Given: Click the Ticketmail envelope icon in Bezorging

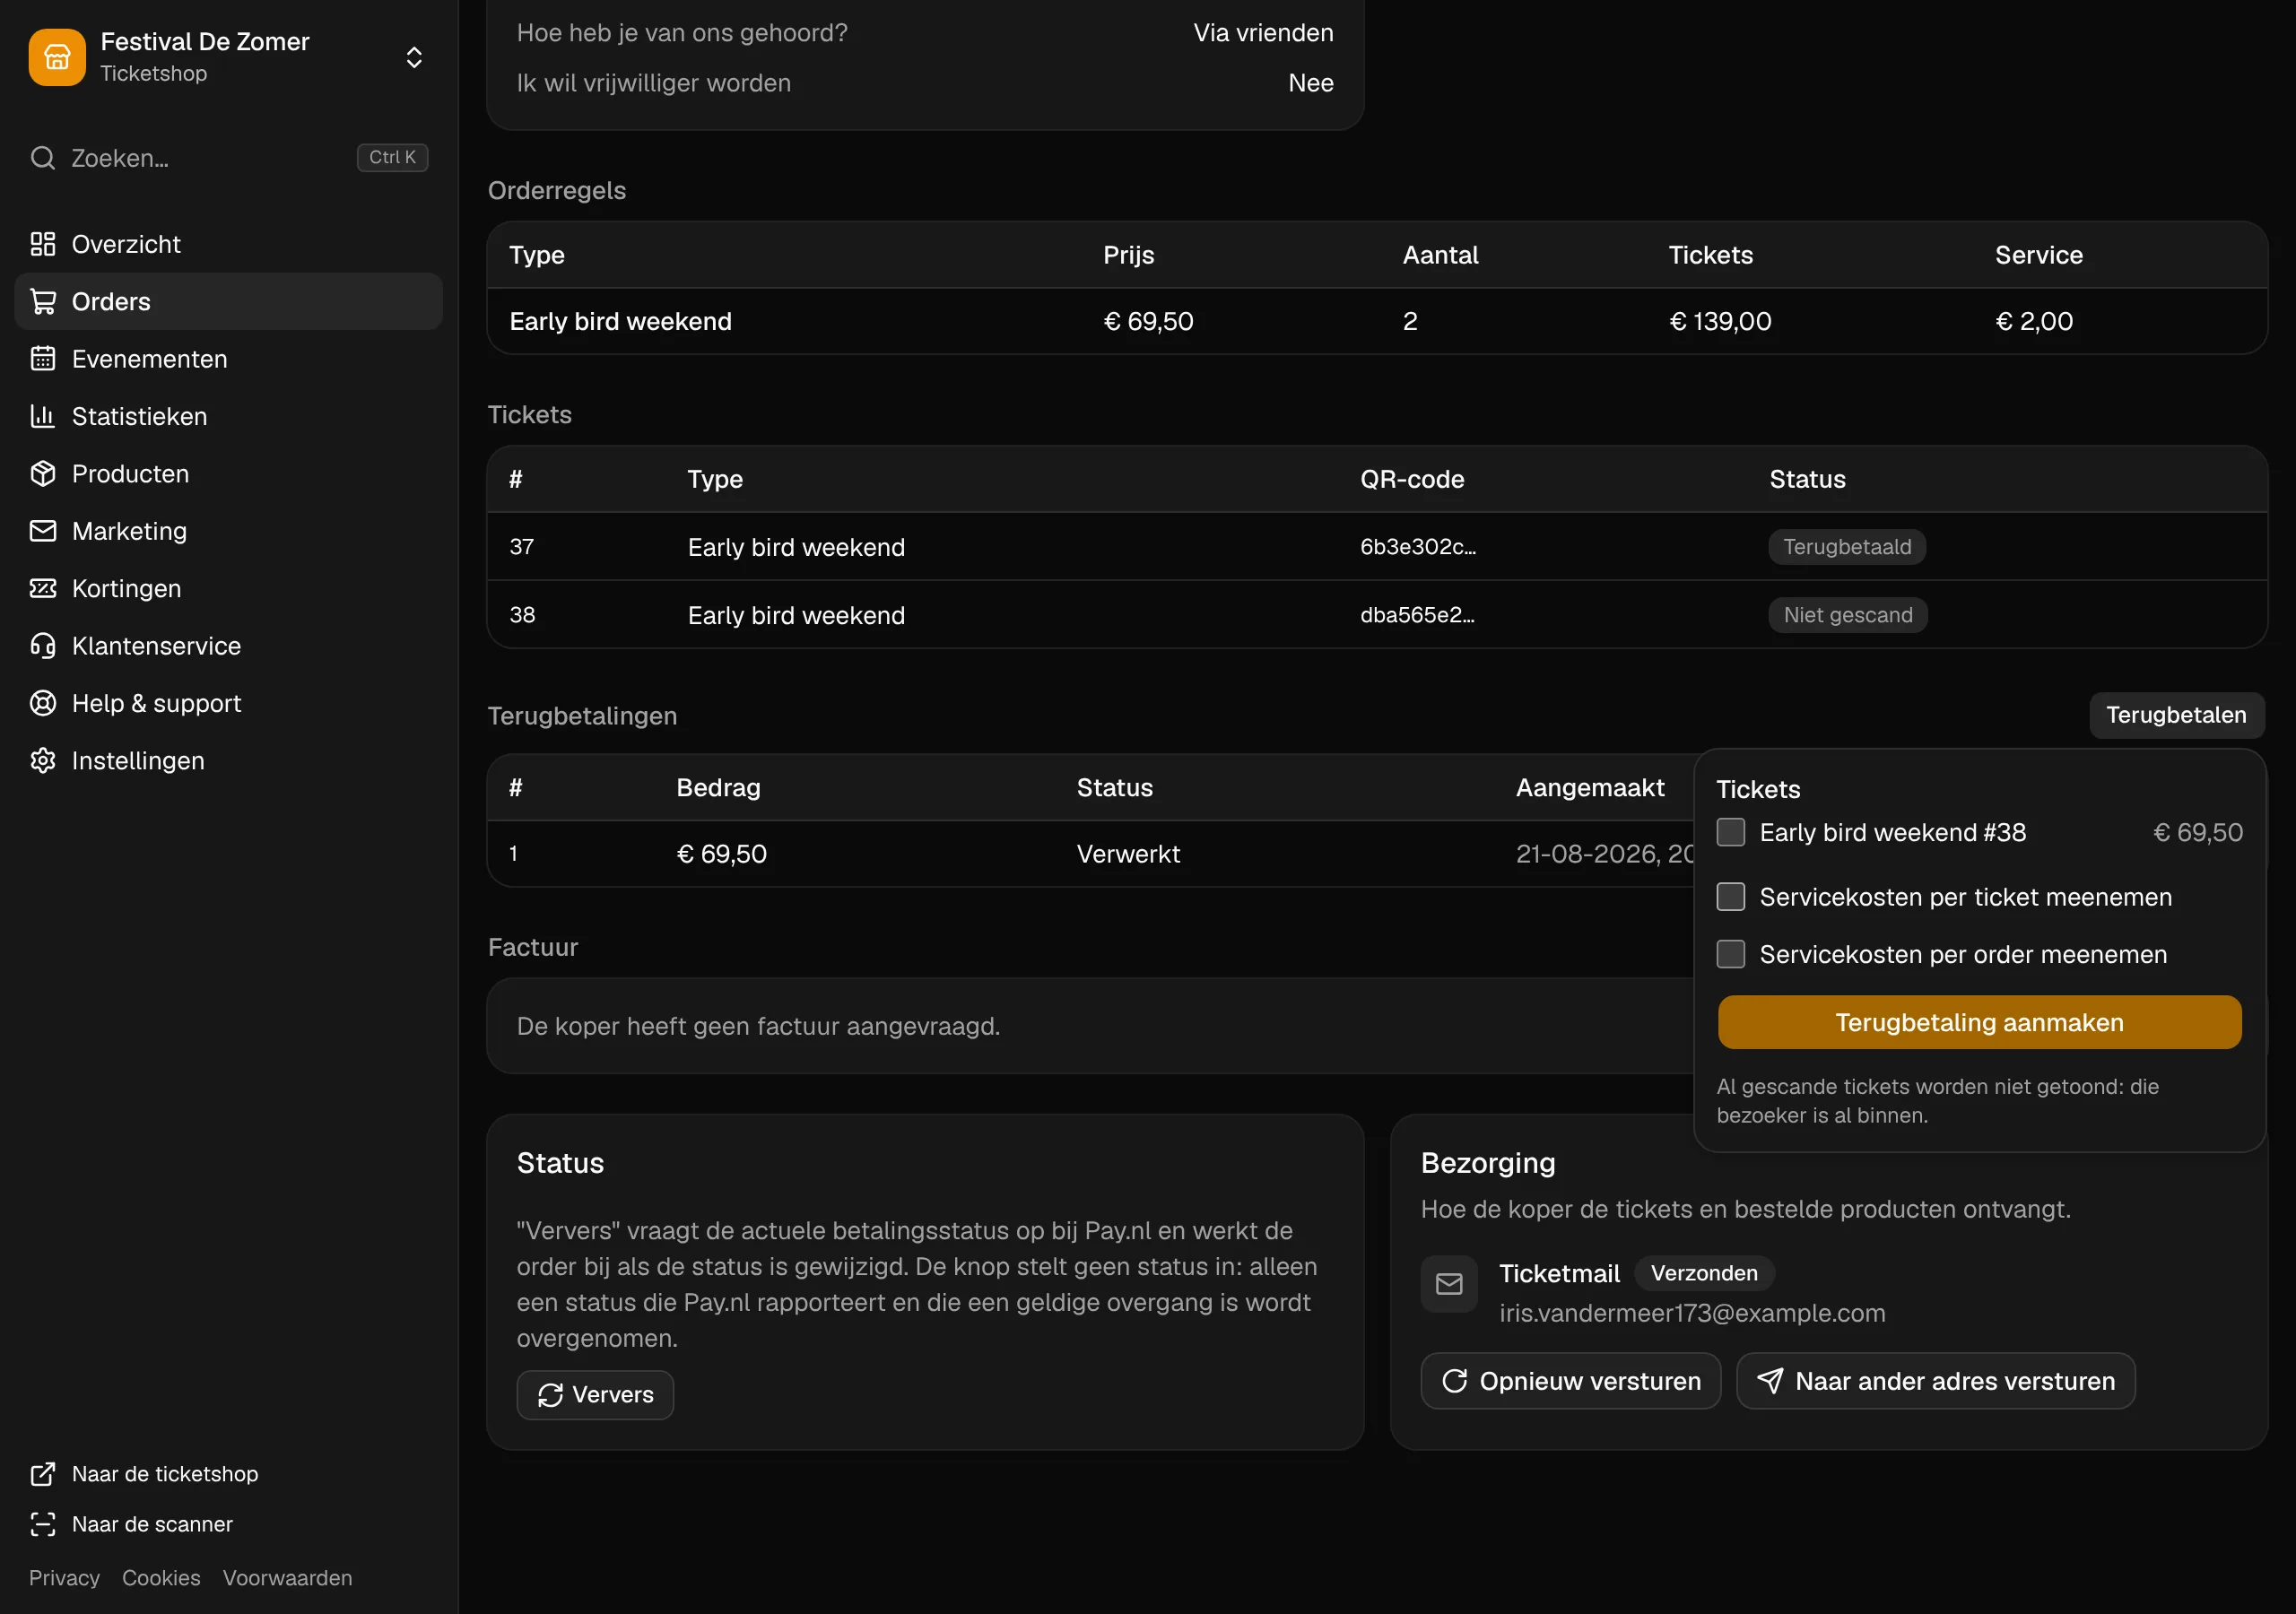Looking at the screenshot, I should 1449,1284.
